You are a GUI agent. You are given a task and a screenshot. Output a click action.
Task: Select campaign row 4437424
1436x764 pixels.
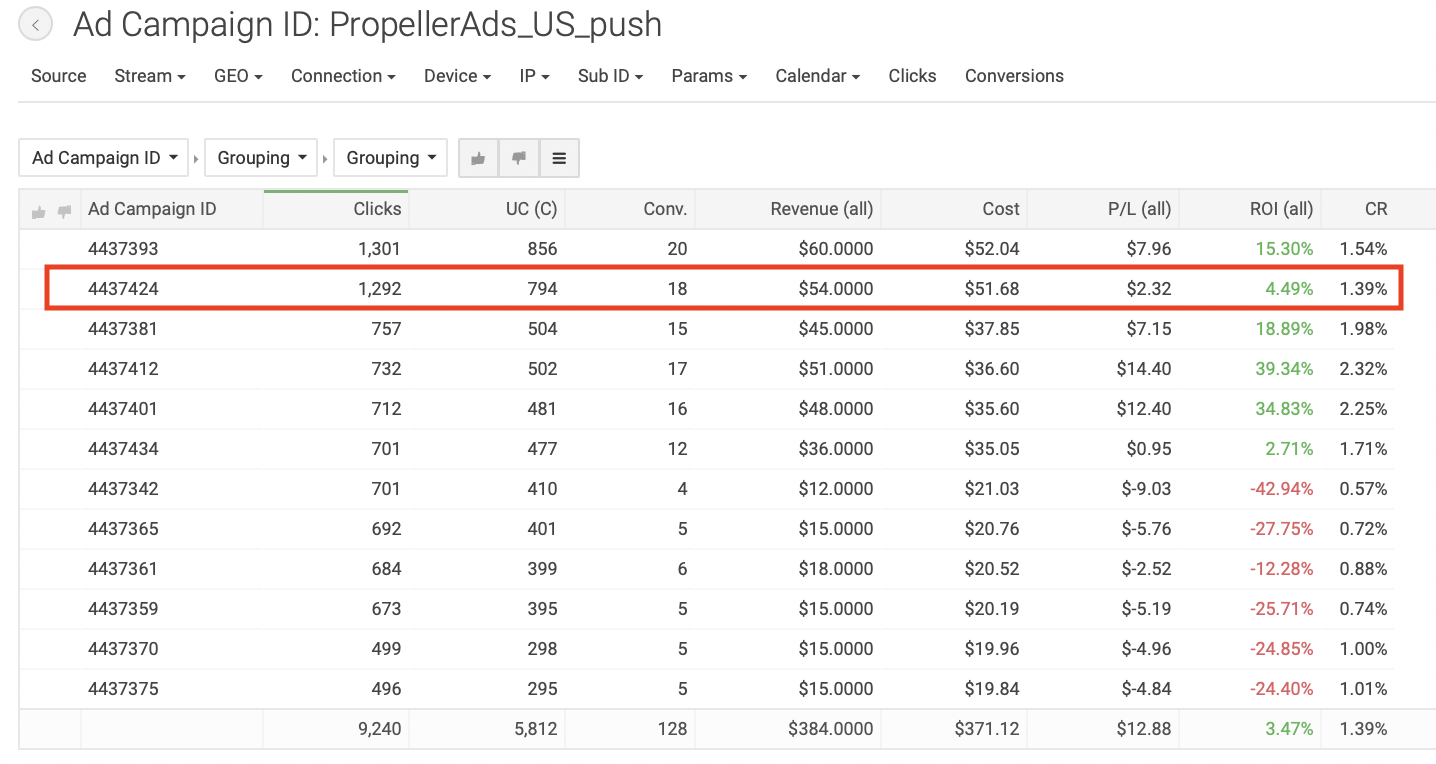[124, 289]
